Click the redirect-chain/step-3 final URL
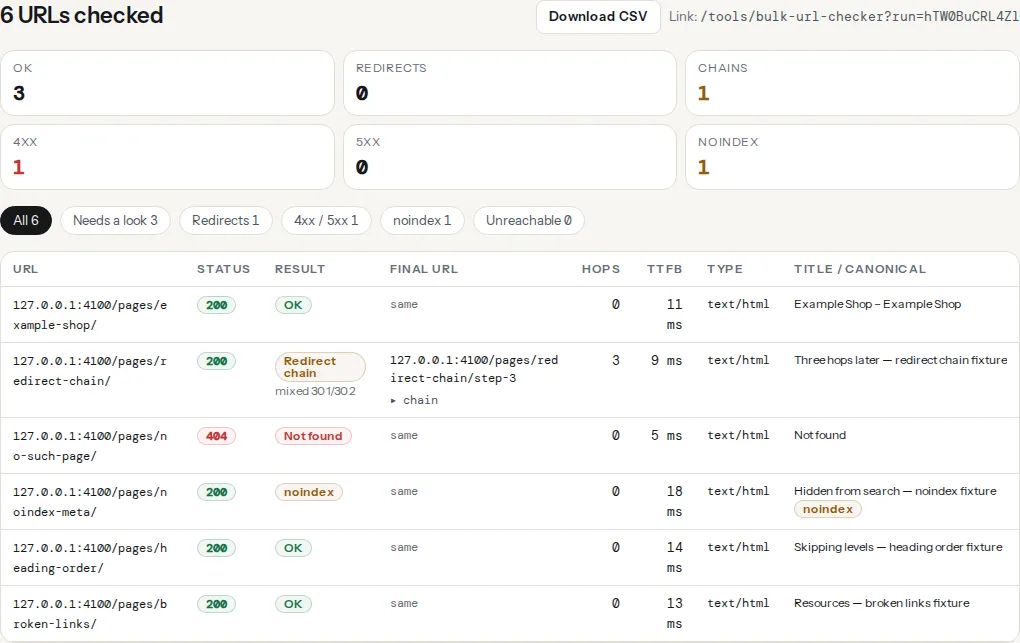 tap(474, 369)
